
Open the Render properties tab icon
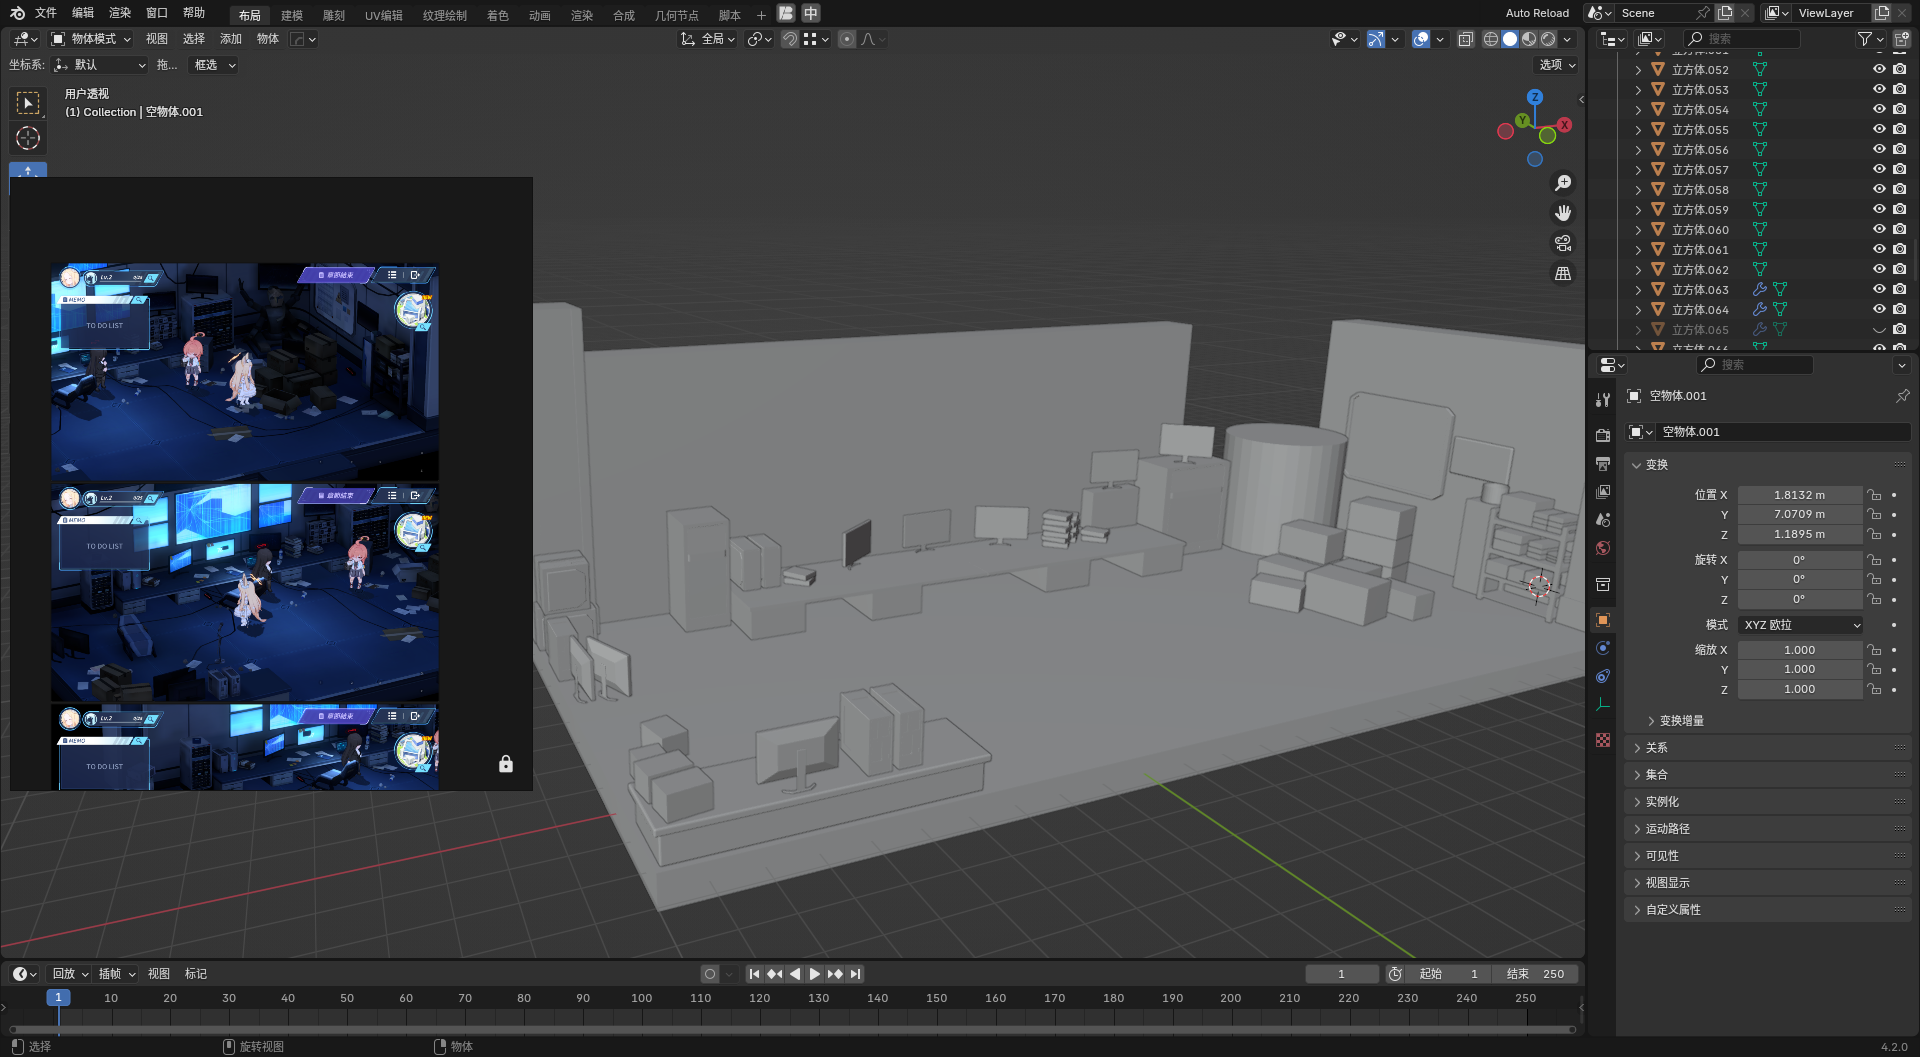point(1603,435)
